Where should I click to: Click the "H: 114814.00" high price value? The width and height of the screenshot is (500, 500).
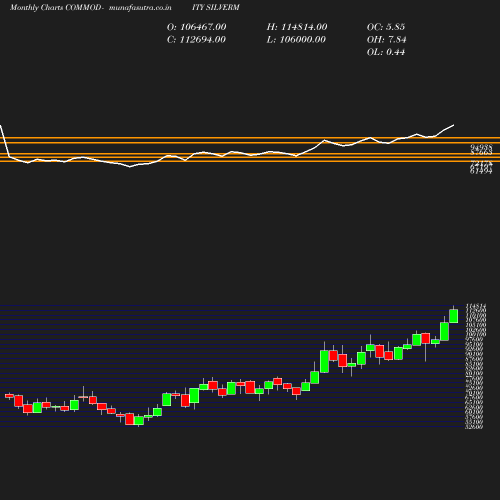(x=297, y=27)
